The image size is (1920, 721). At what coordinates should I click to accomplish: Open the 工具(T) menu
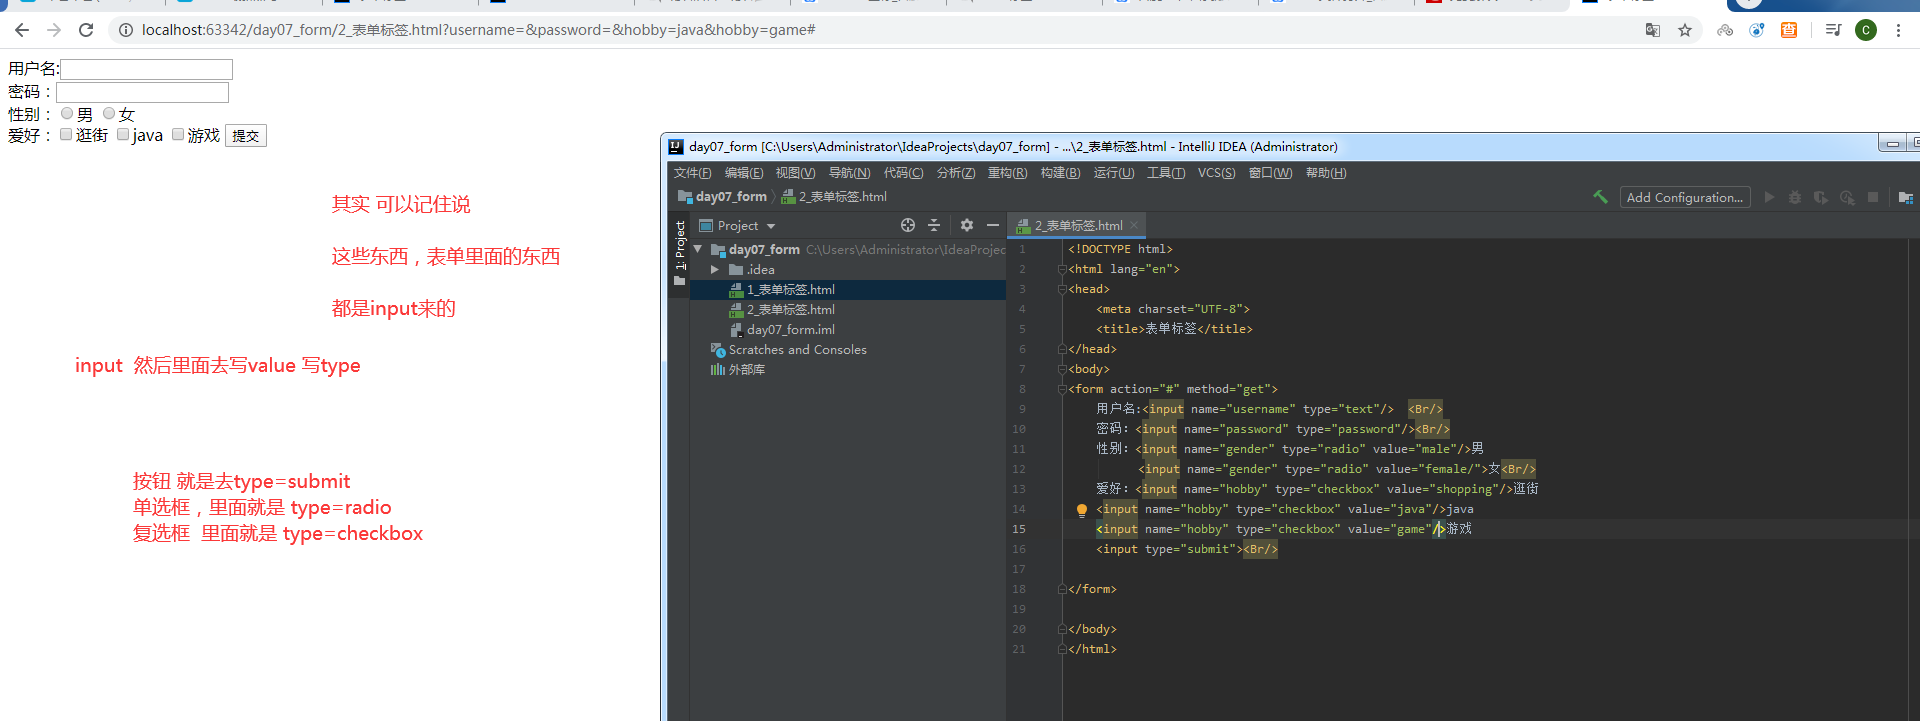[x=1165, y=173]
